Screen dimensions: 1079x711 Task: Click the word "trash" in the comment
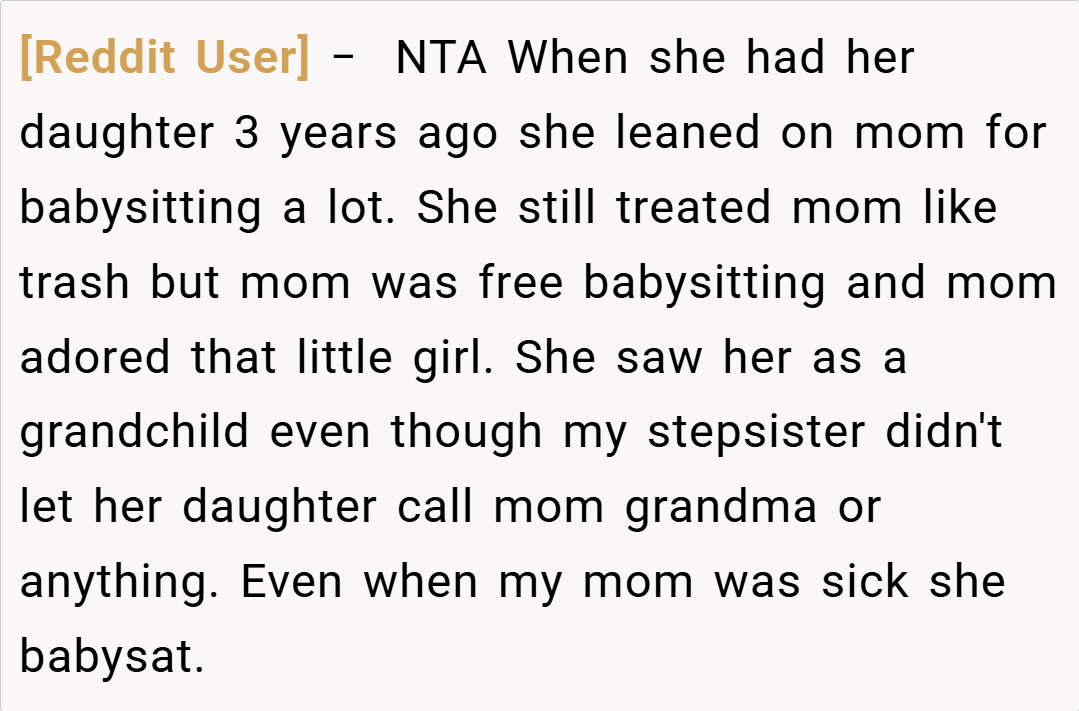[x=77, y=283]
